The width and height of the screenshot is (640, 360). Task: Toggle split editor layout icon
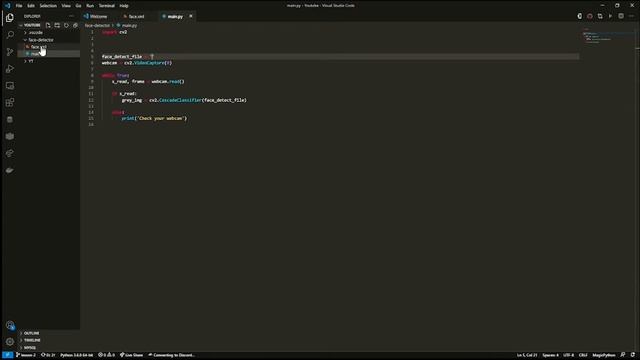(x=621, y=16)
